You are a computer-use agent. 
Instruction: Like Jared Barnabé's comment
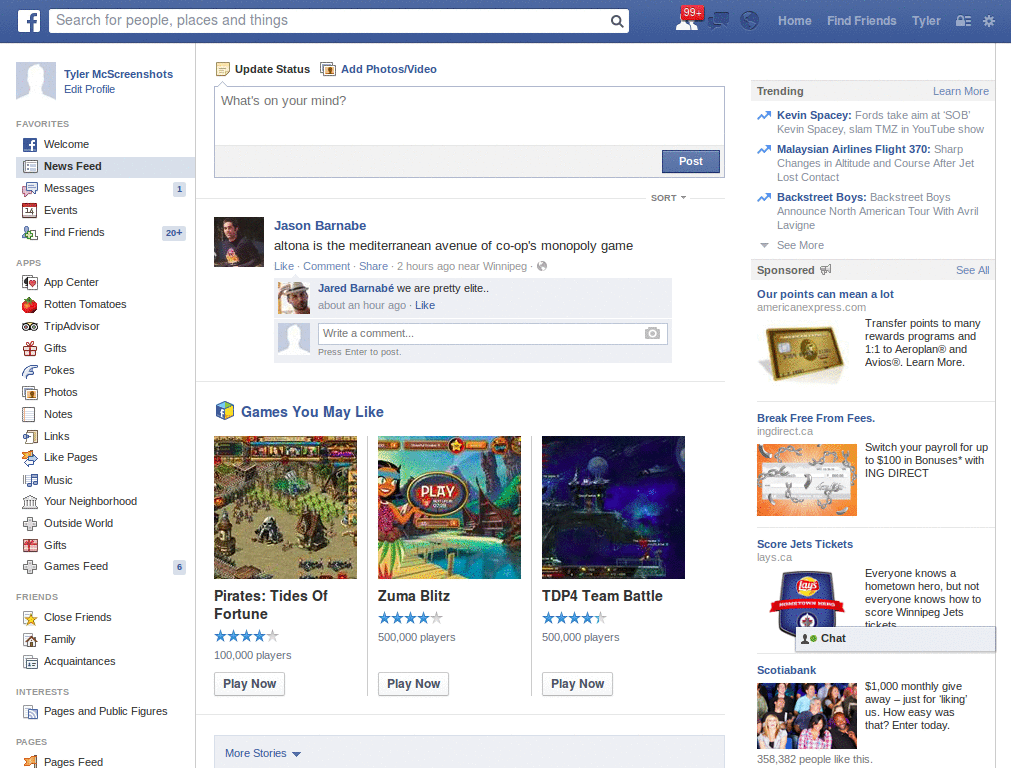coord(424,305)
